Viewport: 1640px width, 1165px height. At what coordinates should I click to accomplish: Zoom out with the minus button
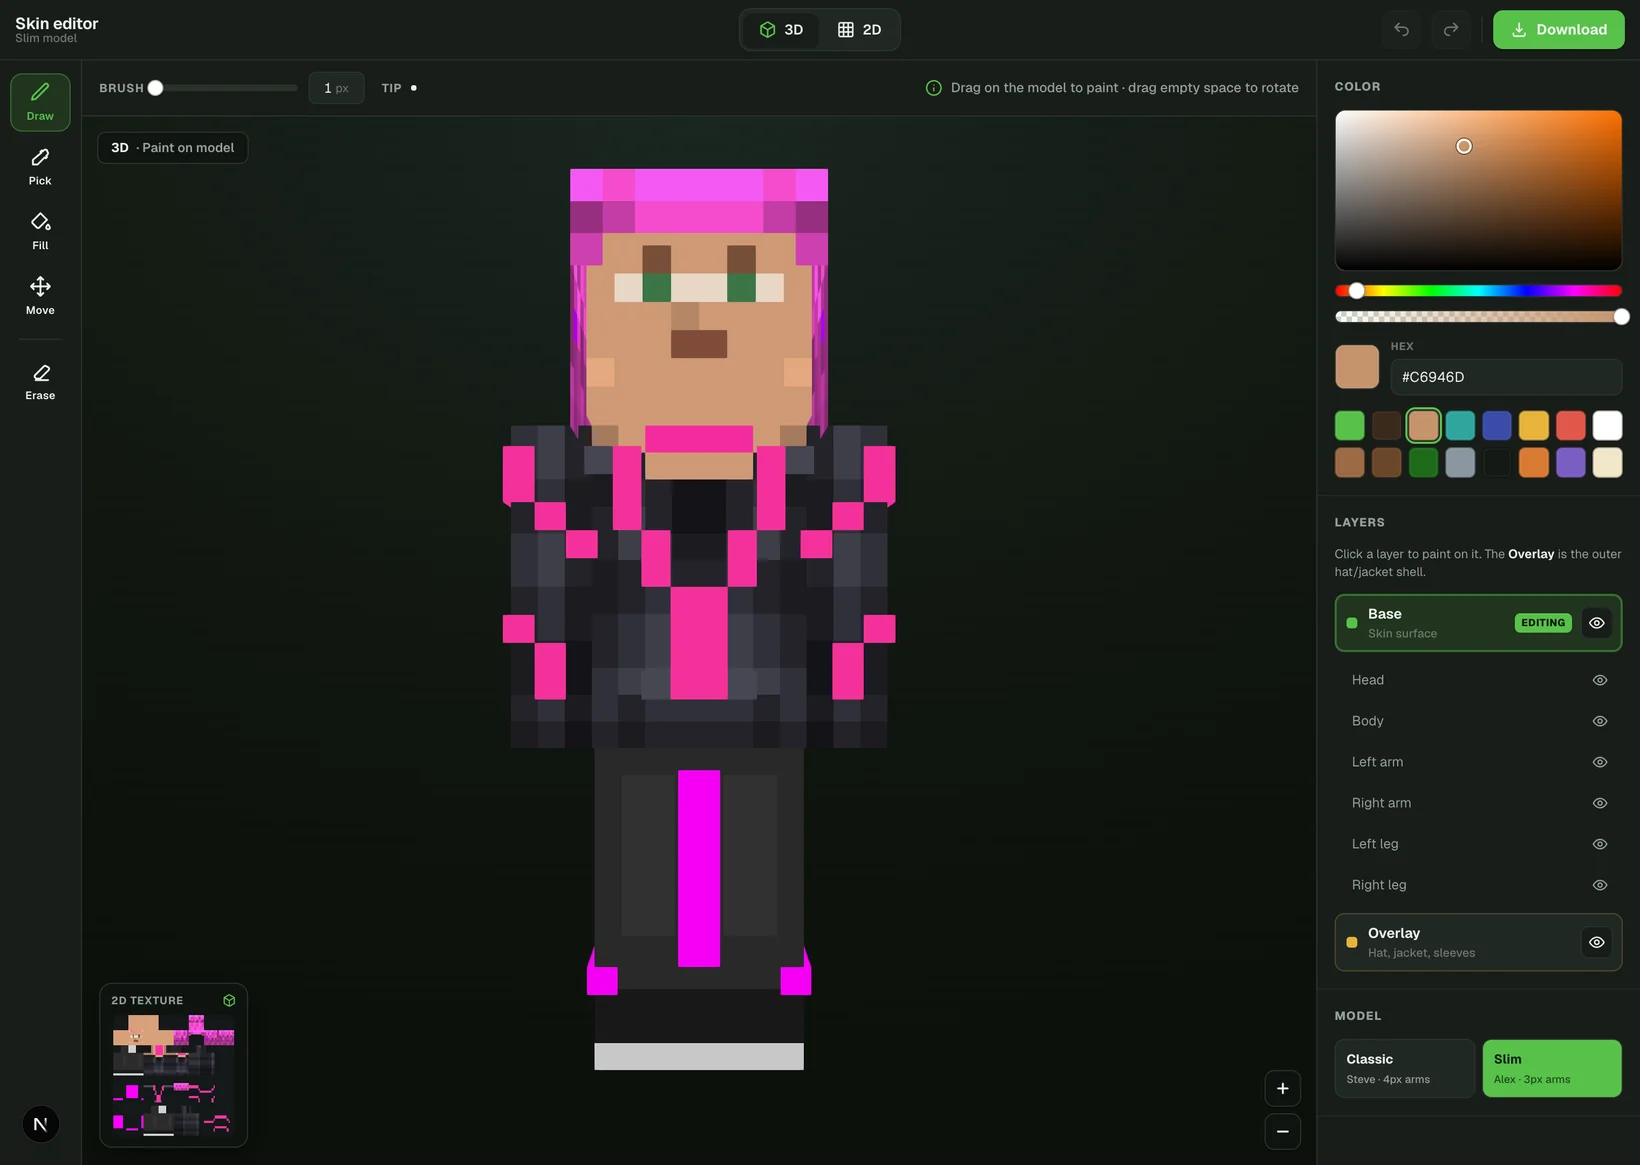point(1283,1131)
